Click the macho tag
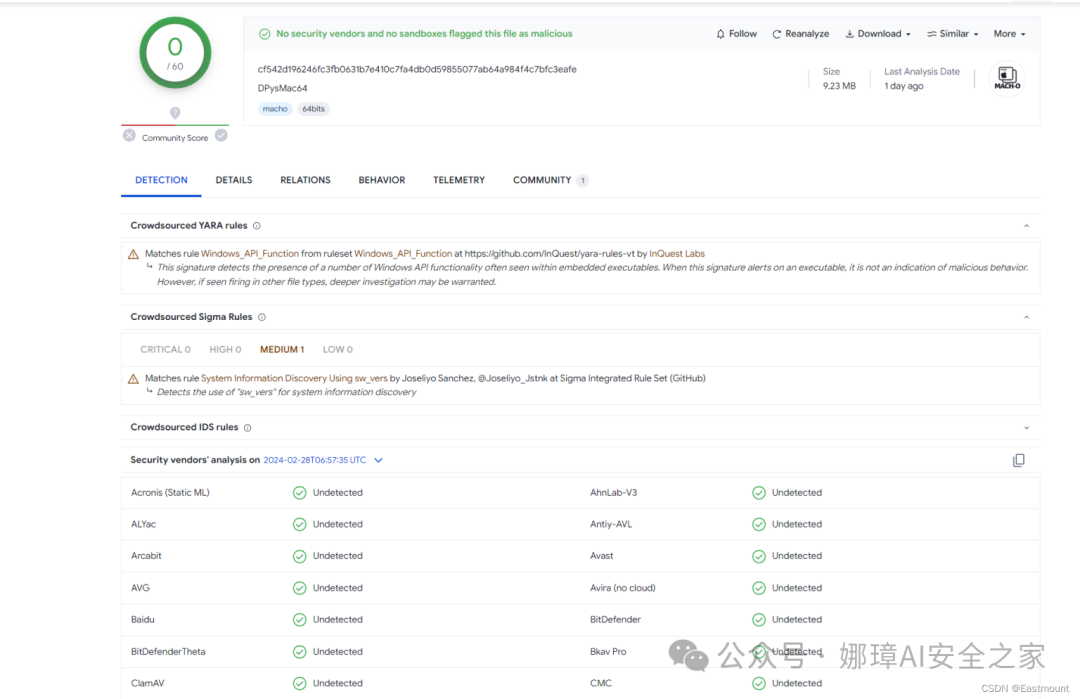 coord(275,109)
